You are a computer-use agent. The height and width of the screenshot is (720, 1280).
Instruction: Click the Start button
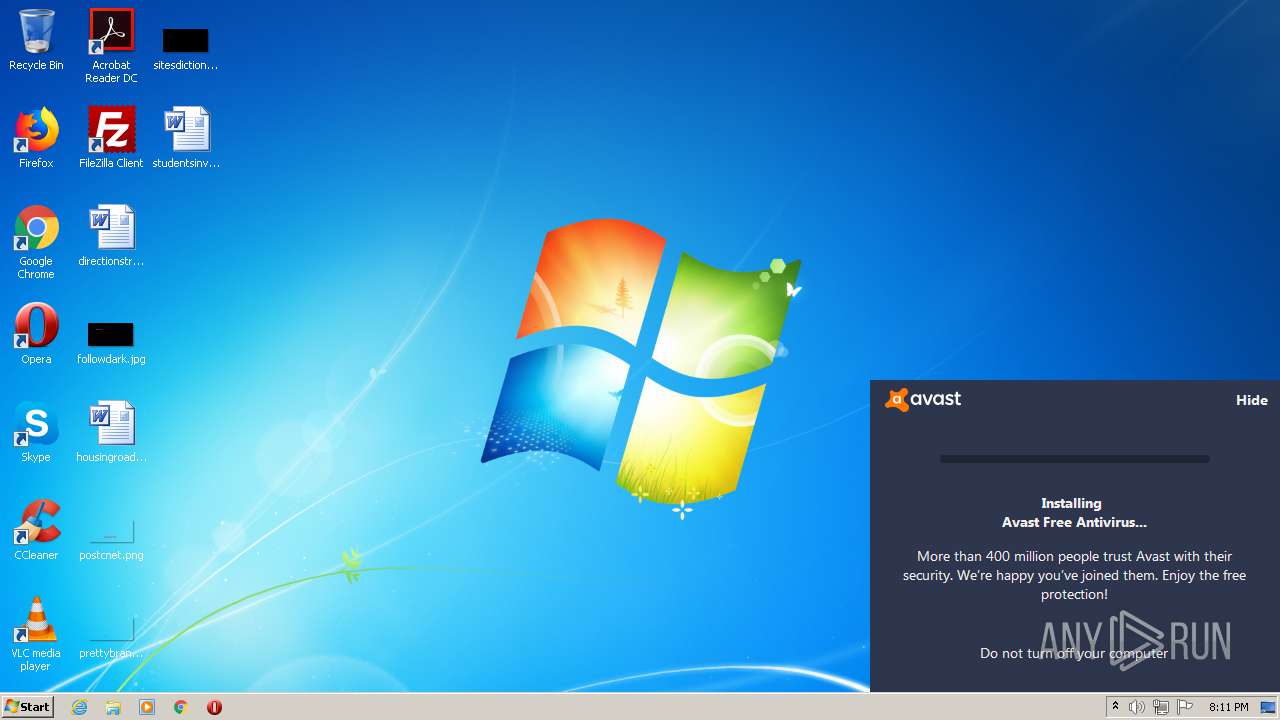(27, 706)
